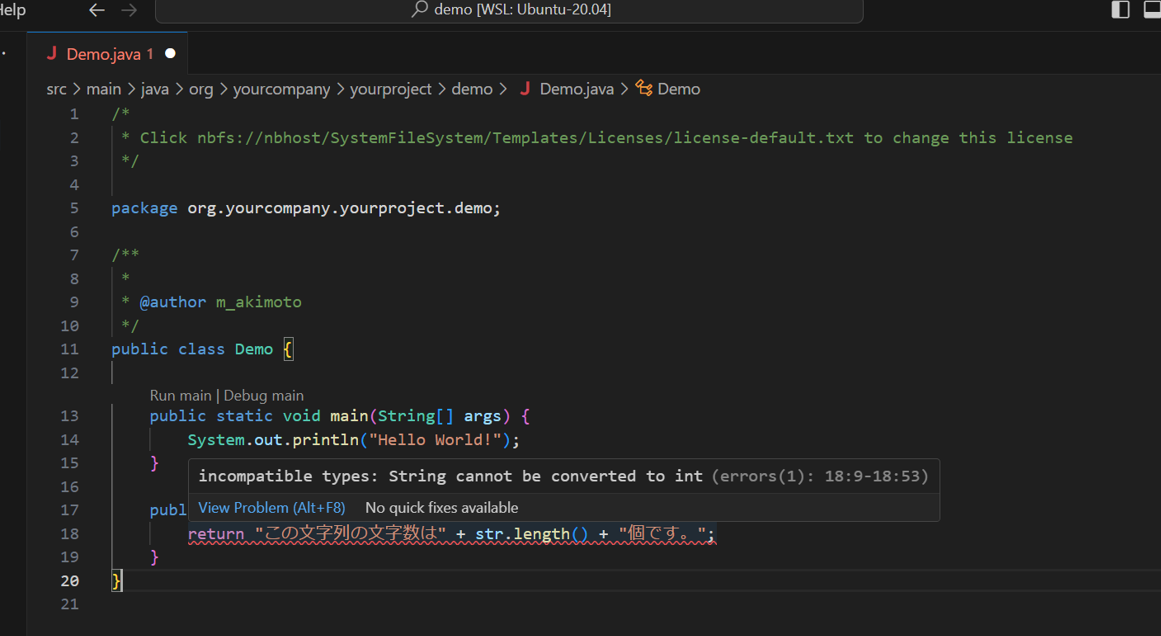Click the package keyword on line 5
Screen dimensions: 1161x636
[144, 208]
